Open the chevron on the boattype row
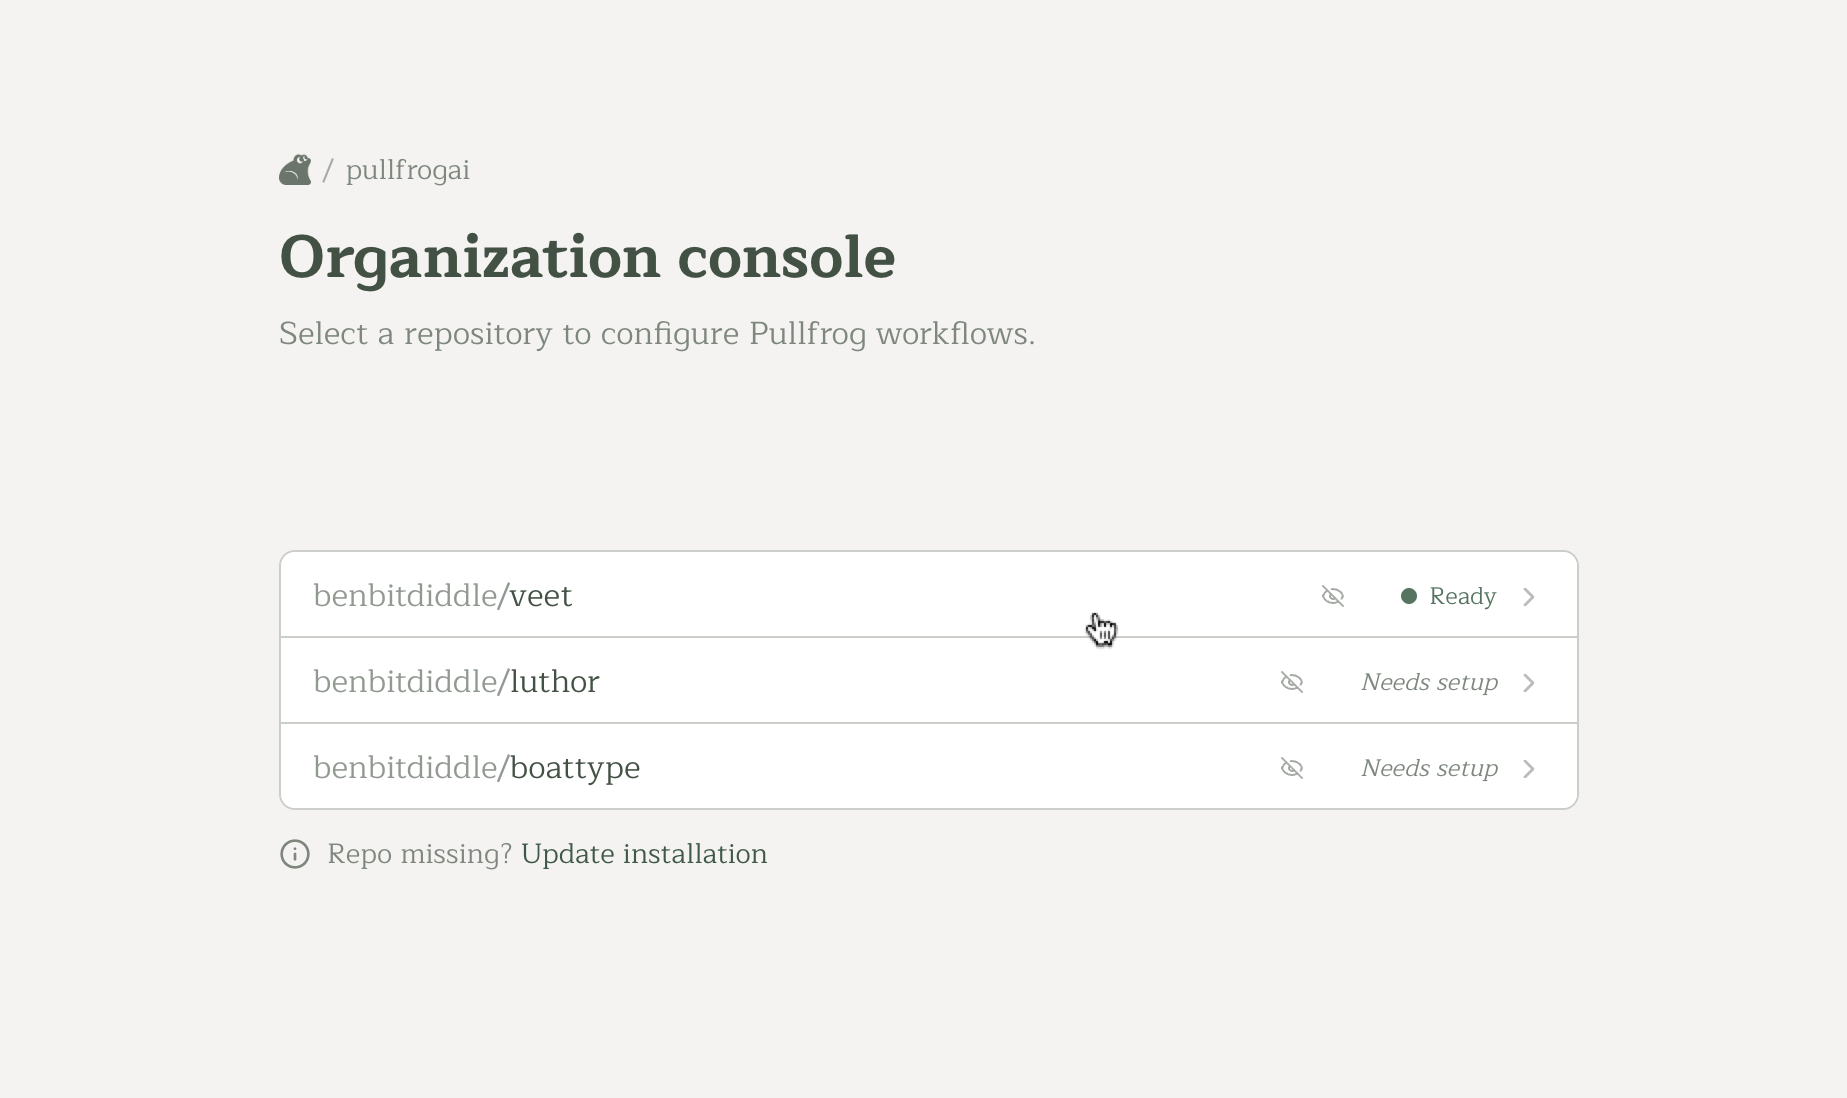 (x=1528, y=768)
